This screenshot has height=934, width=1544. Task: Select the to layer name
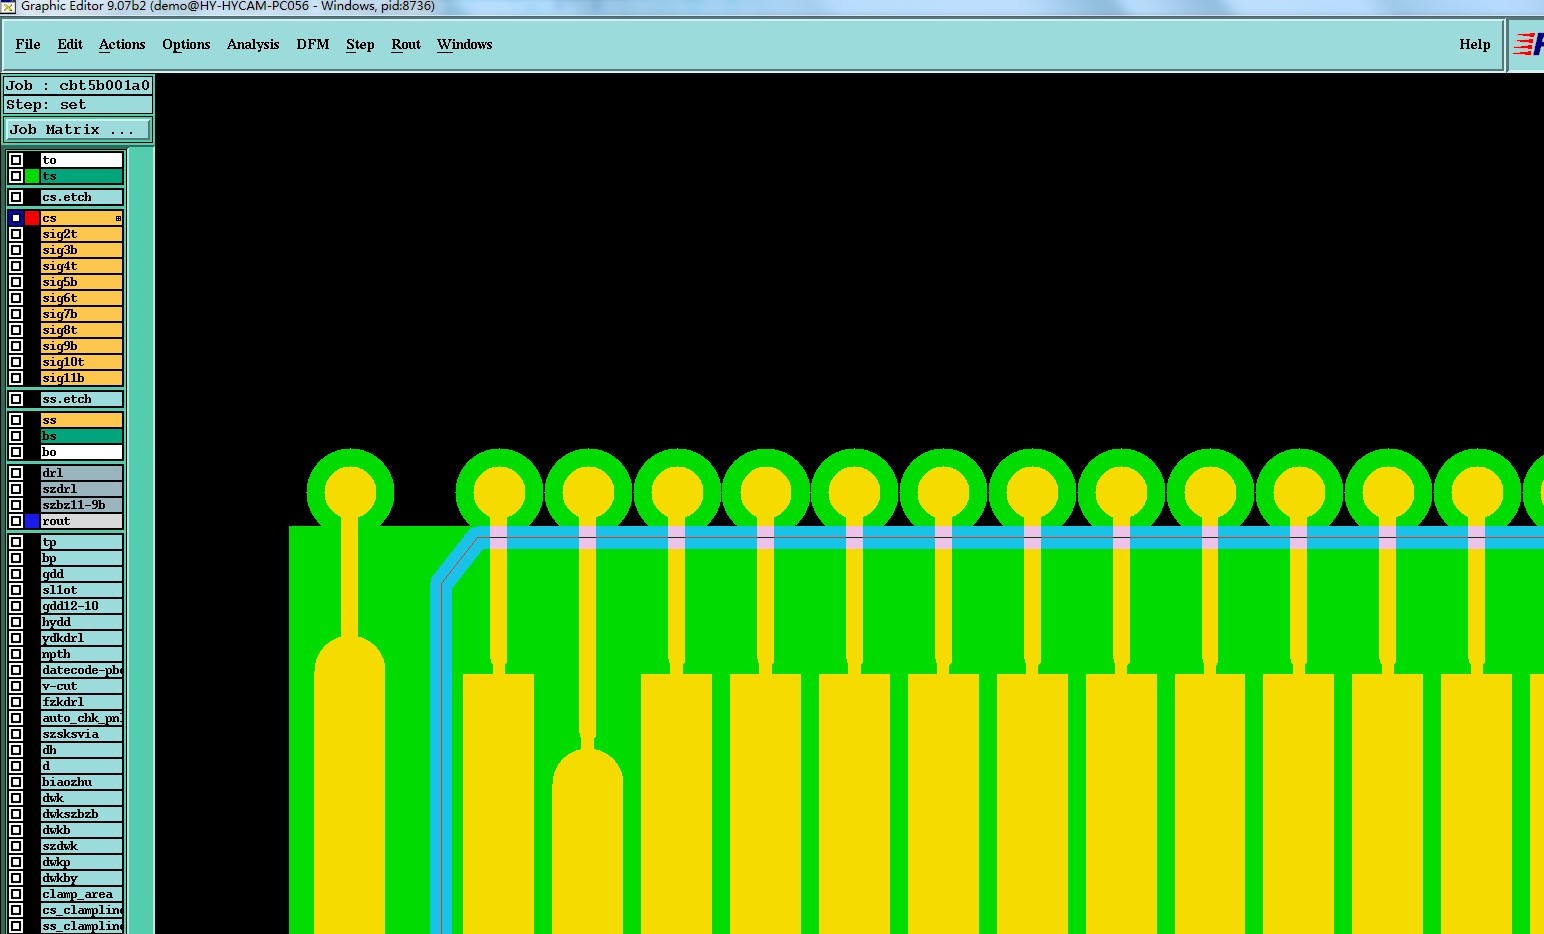tap(82, 160)
